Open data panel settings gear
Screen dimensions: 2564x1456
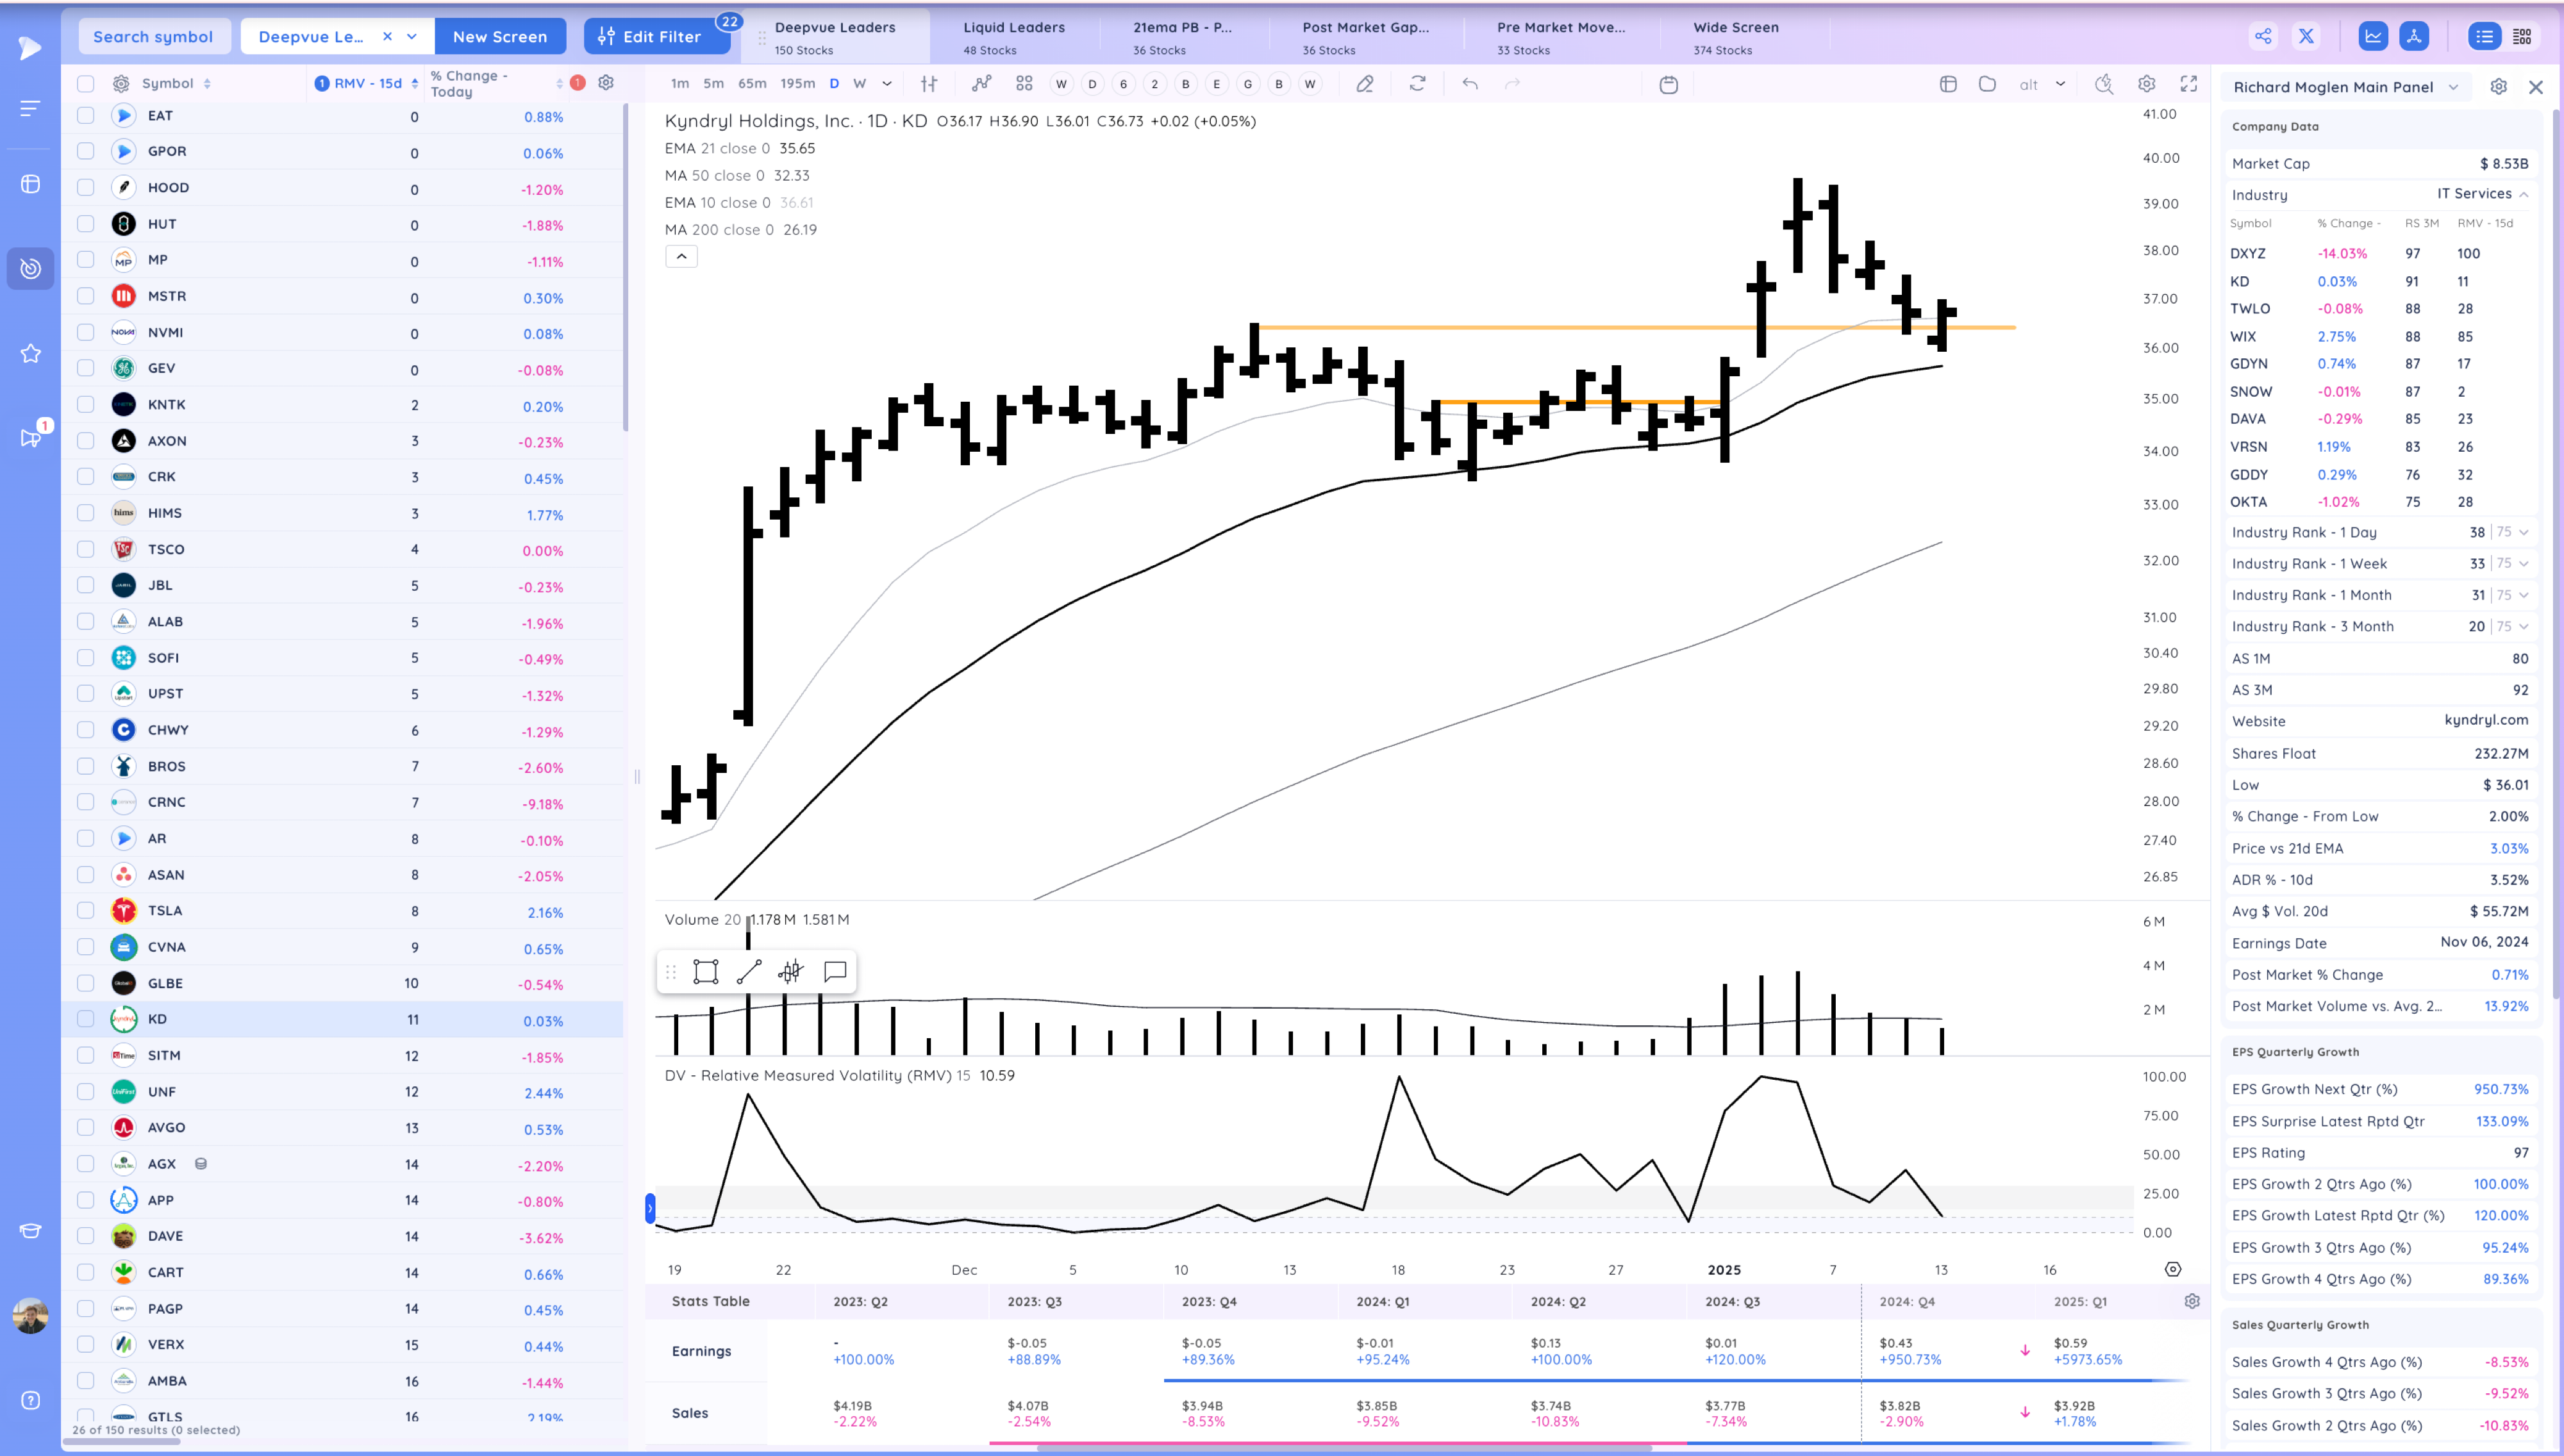(2498, 87)
